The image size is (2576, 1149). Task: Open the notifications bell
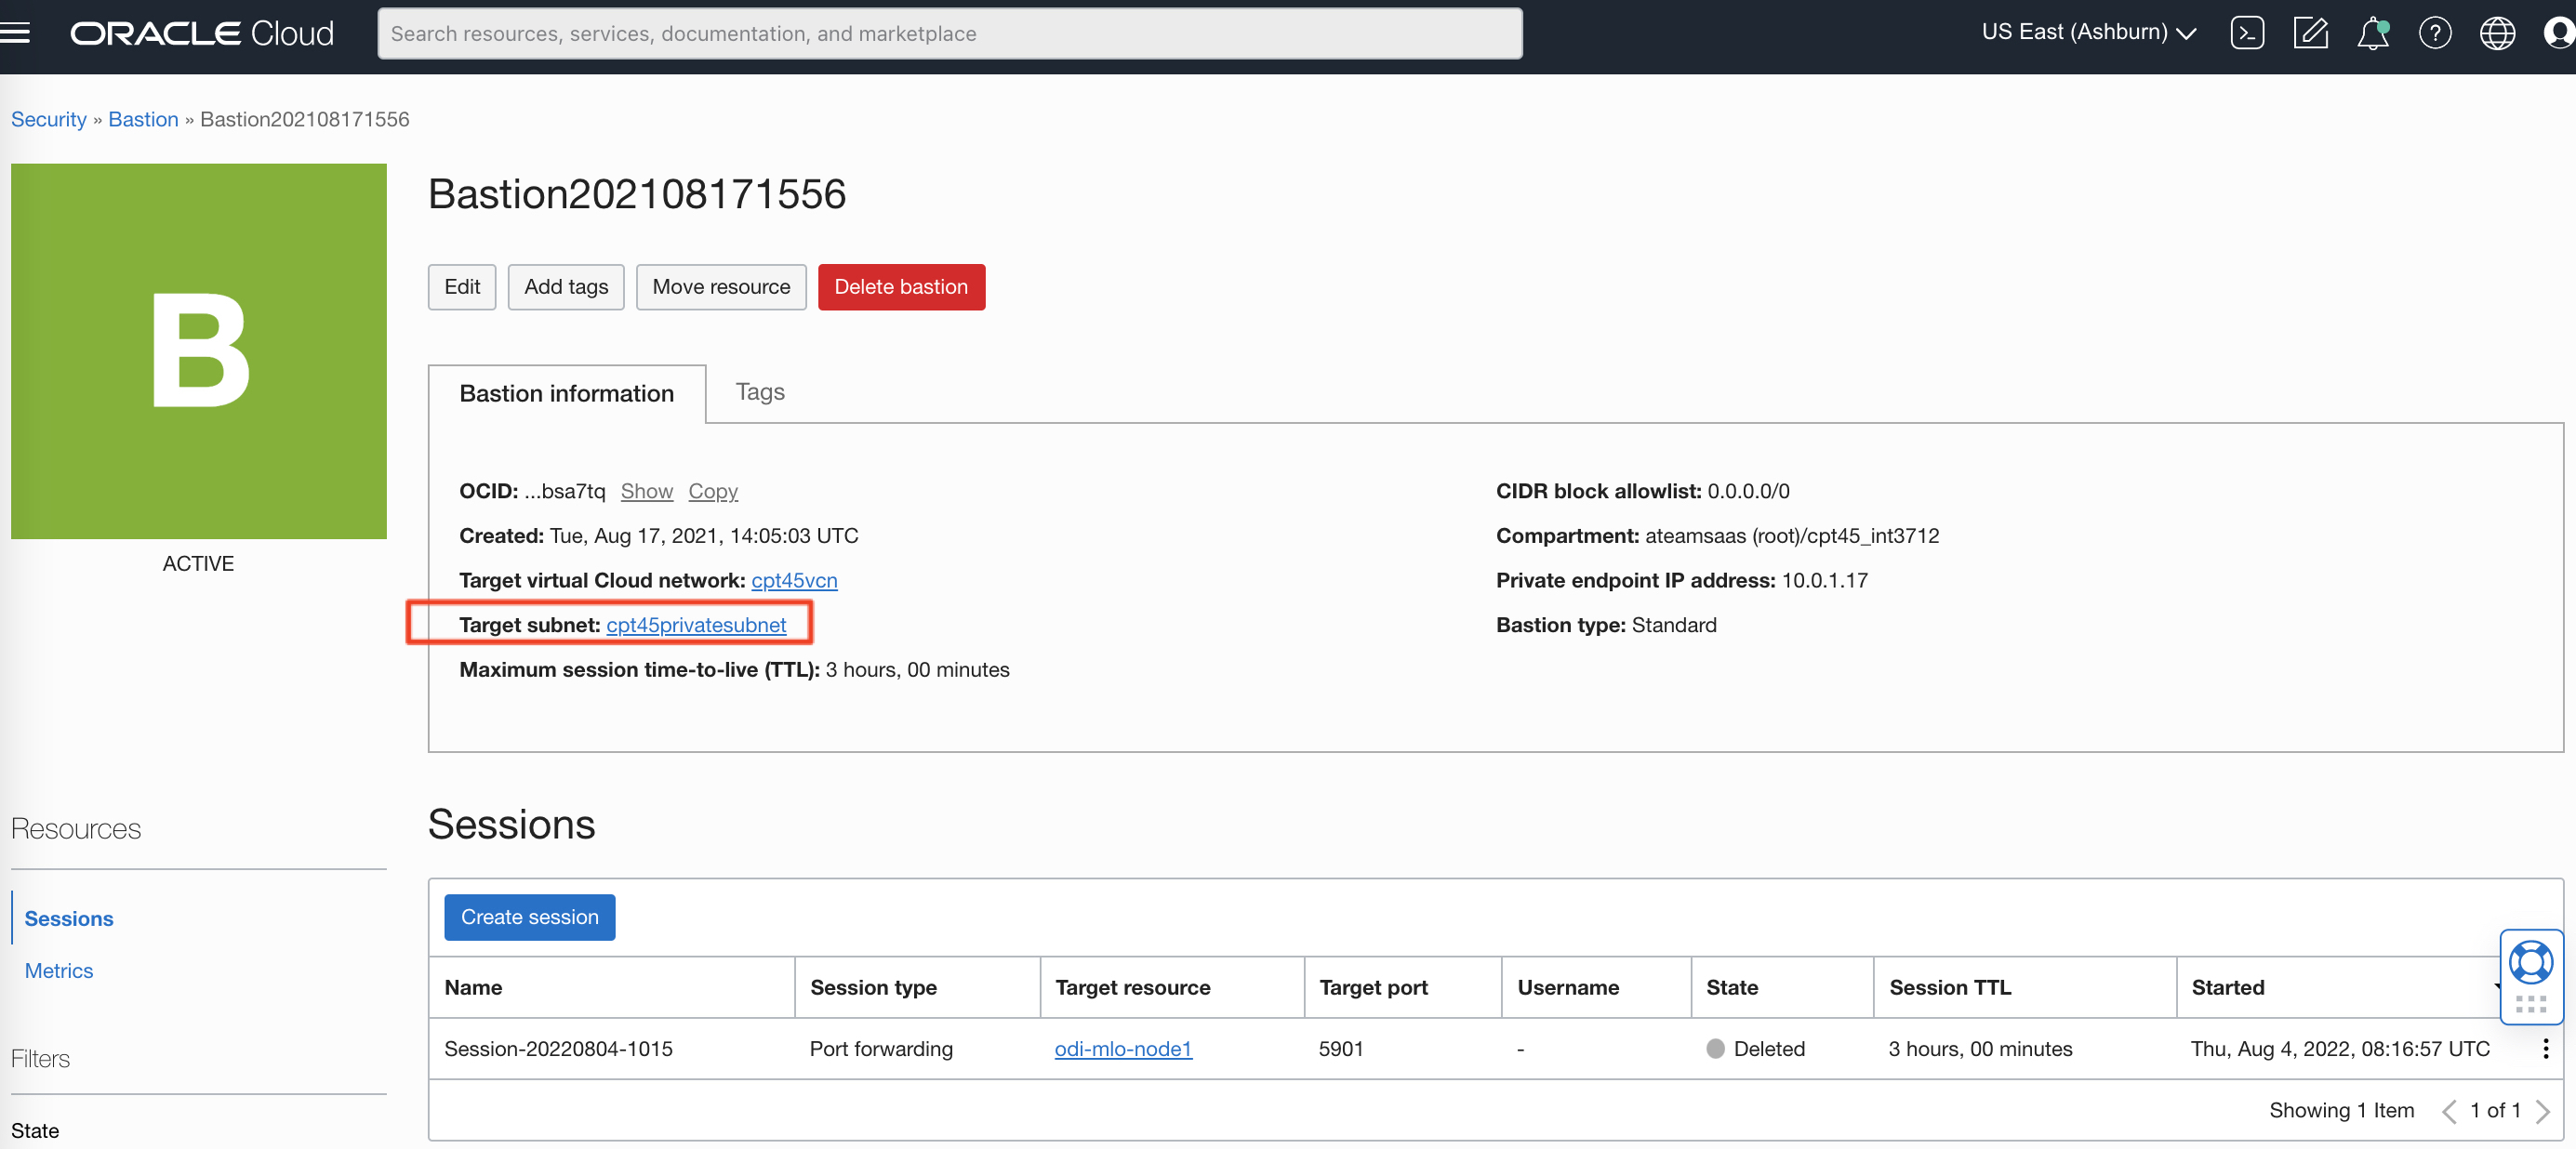(2372, 33)
